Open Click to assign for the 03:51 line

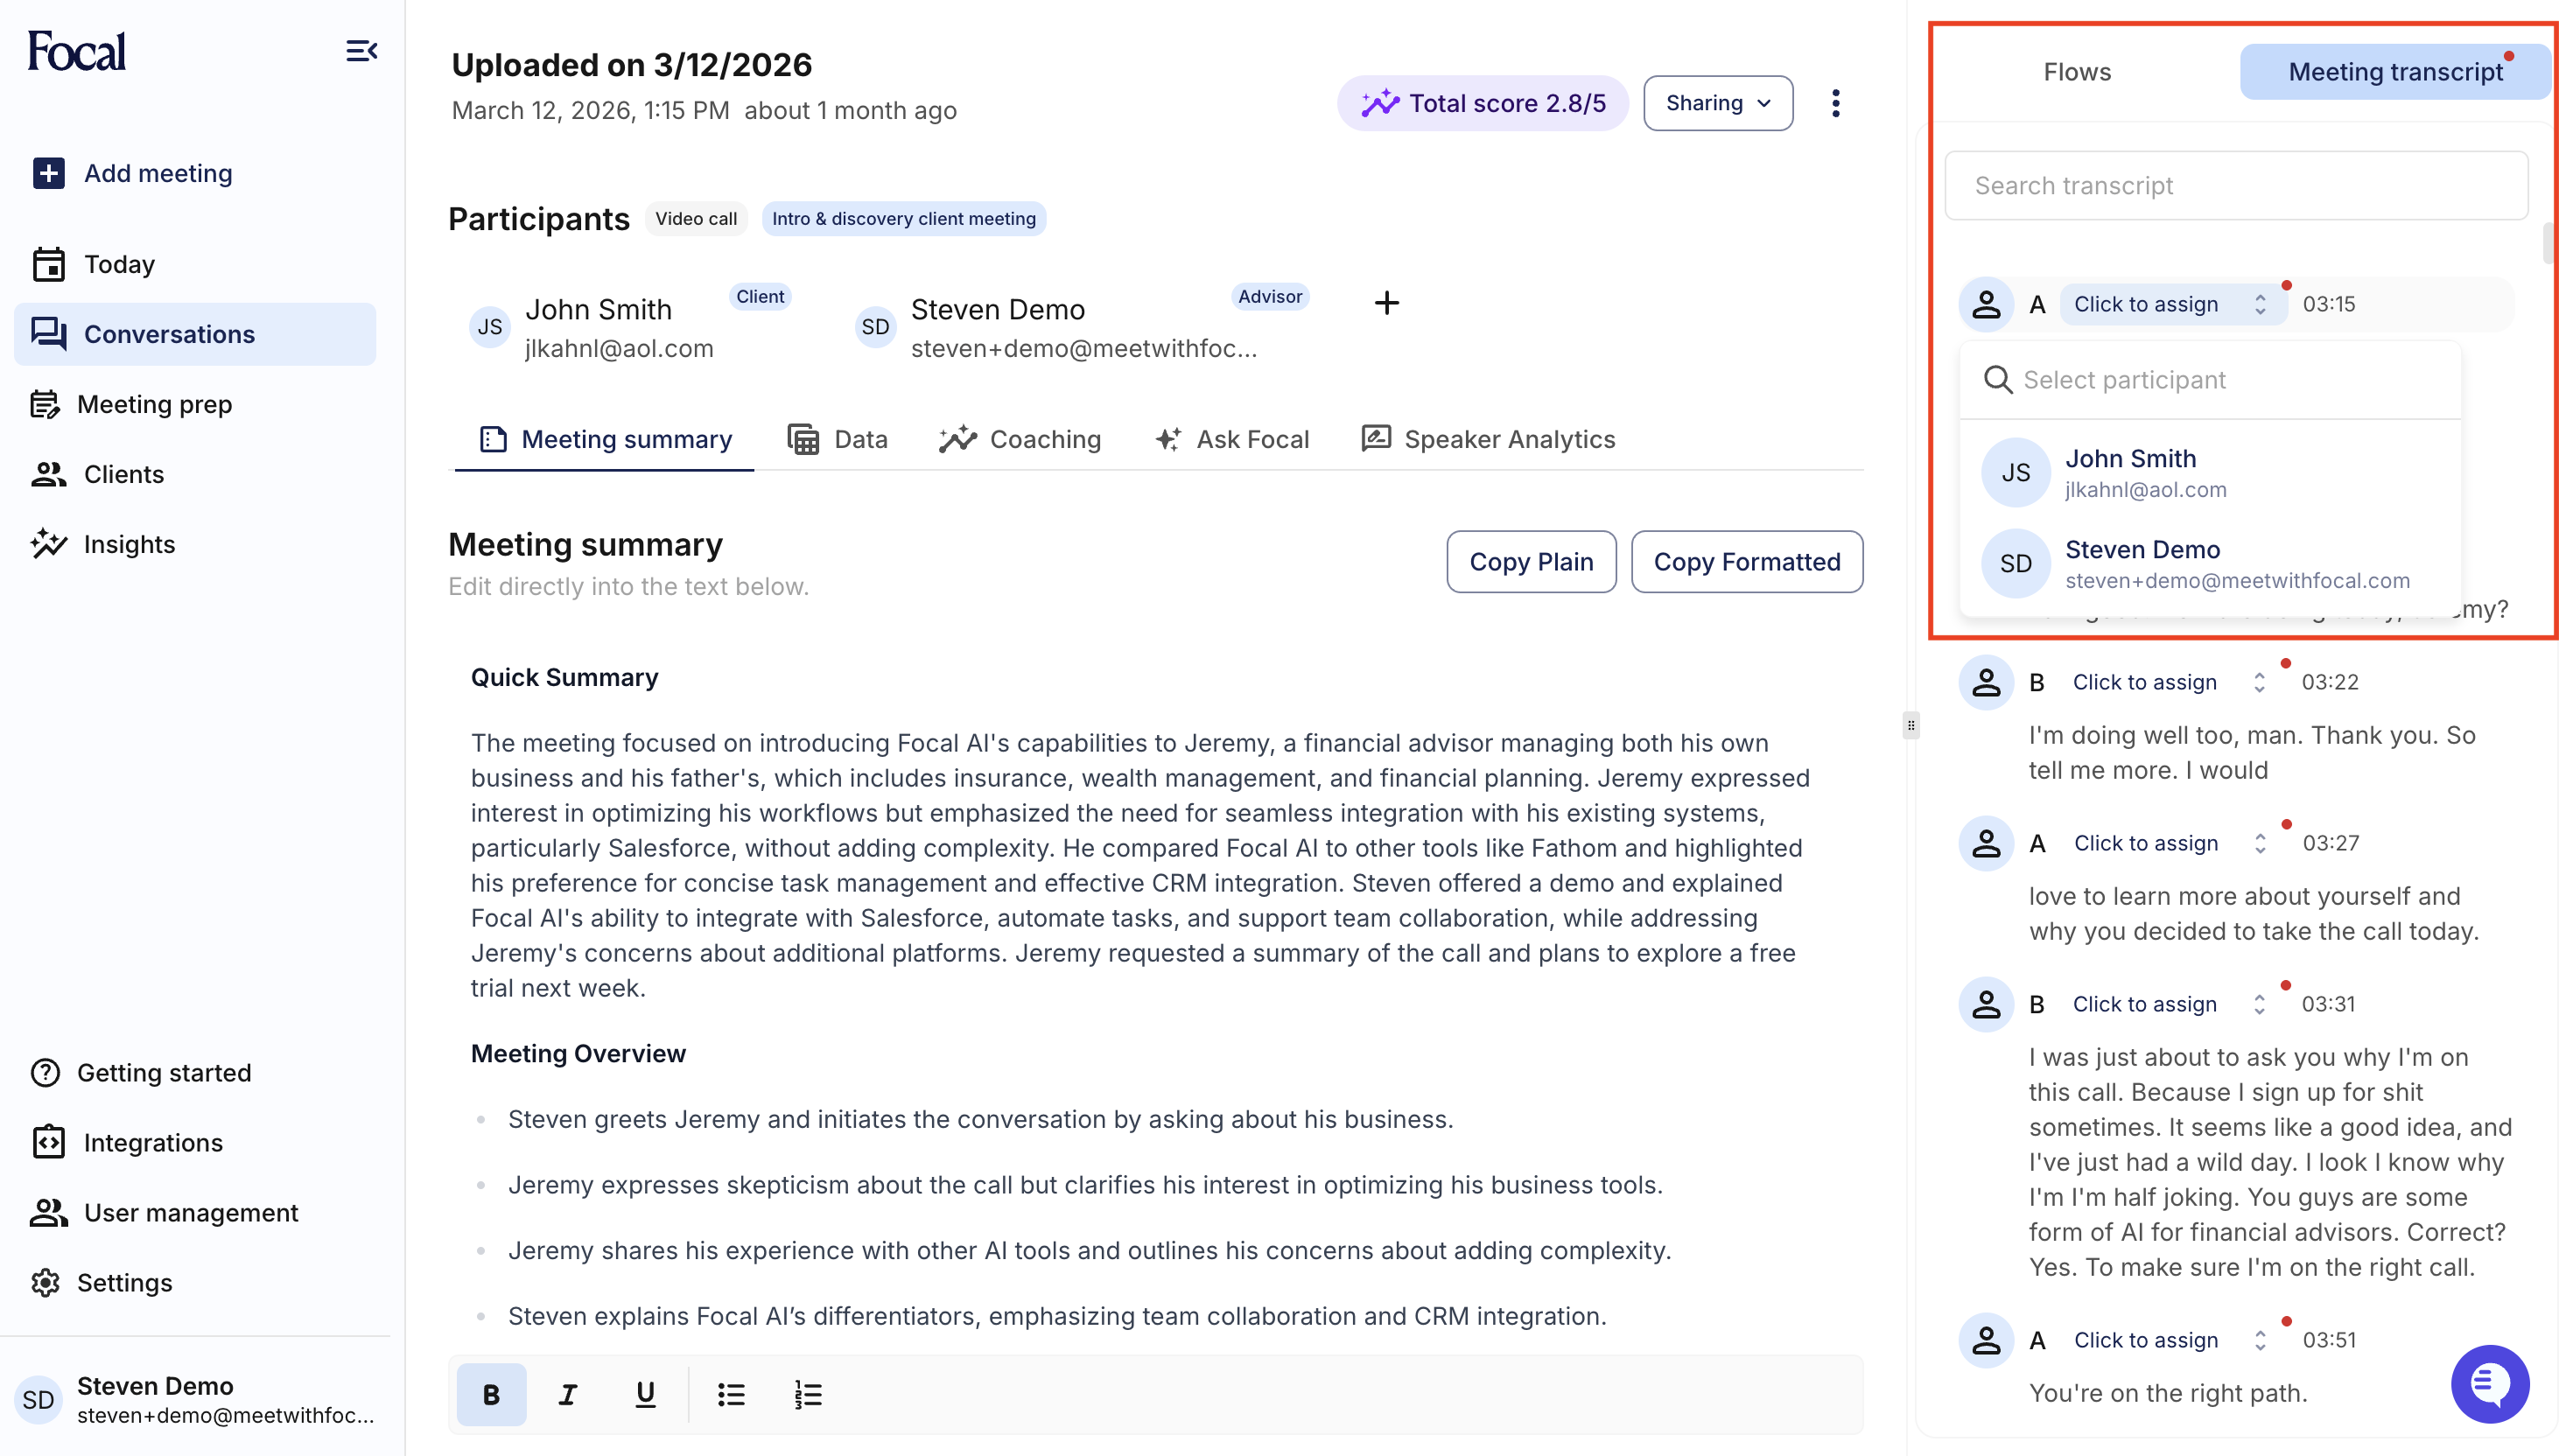2146,1339
